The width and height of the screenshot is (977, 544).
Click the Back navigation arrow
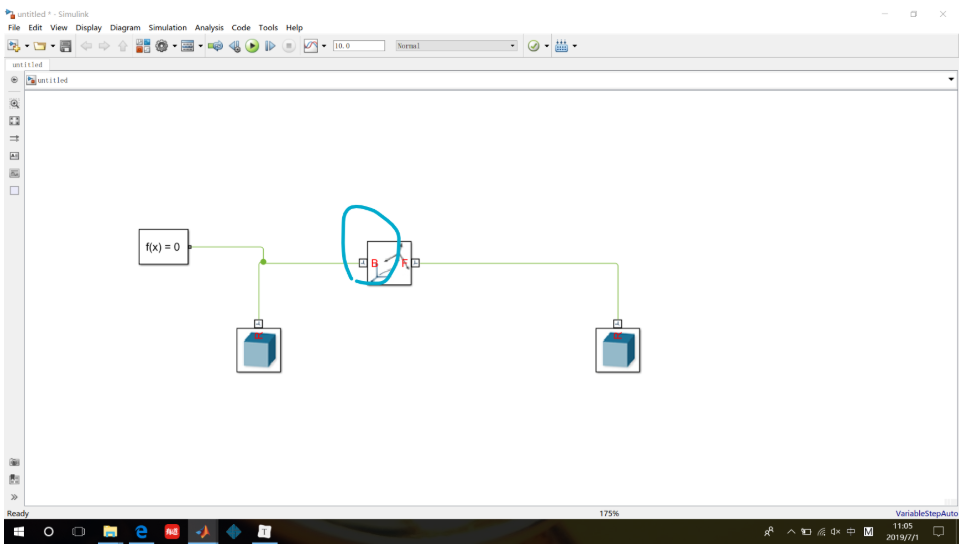86,45
